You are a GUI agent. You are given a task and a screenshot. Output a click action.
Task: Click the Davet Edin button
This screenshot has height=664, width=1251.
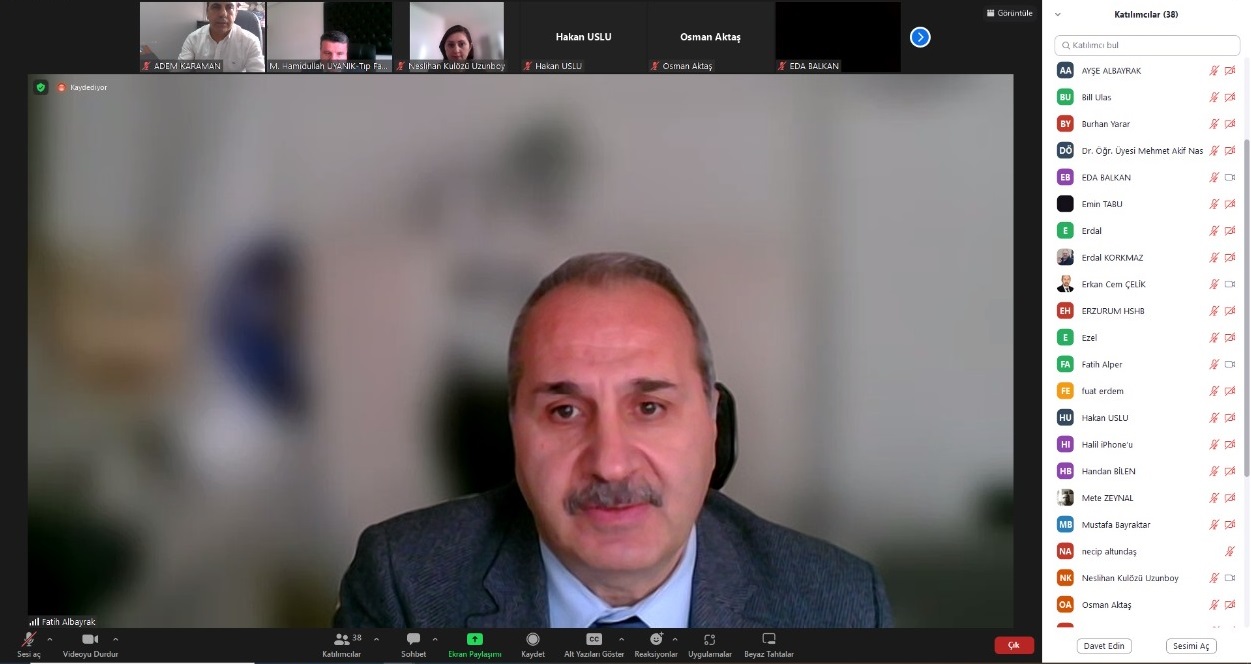[1105, 646]
